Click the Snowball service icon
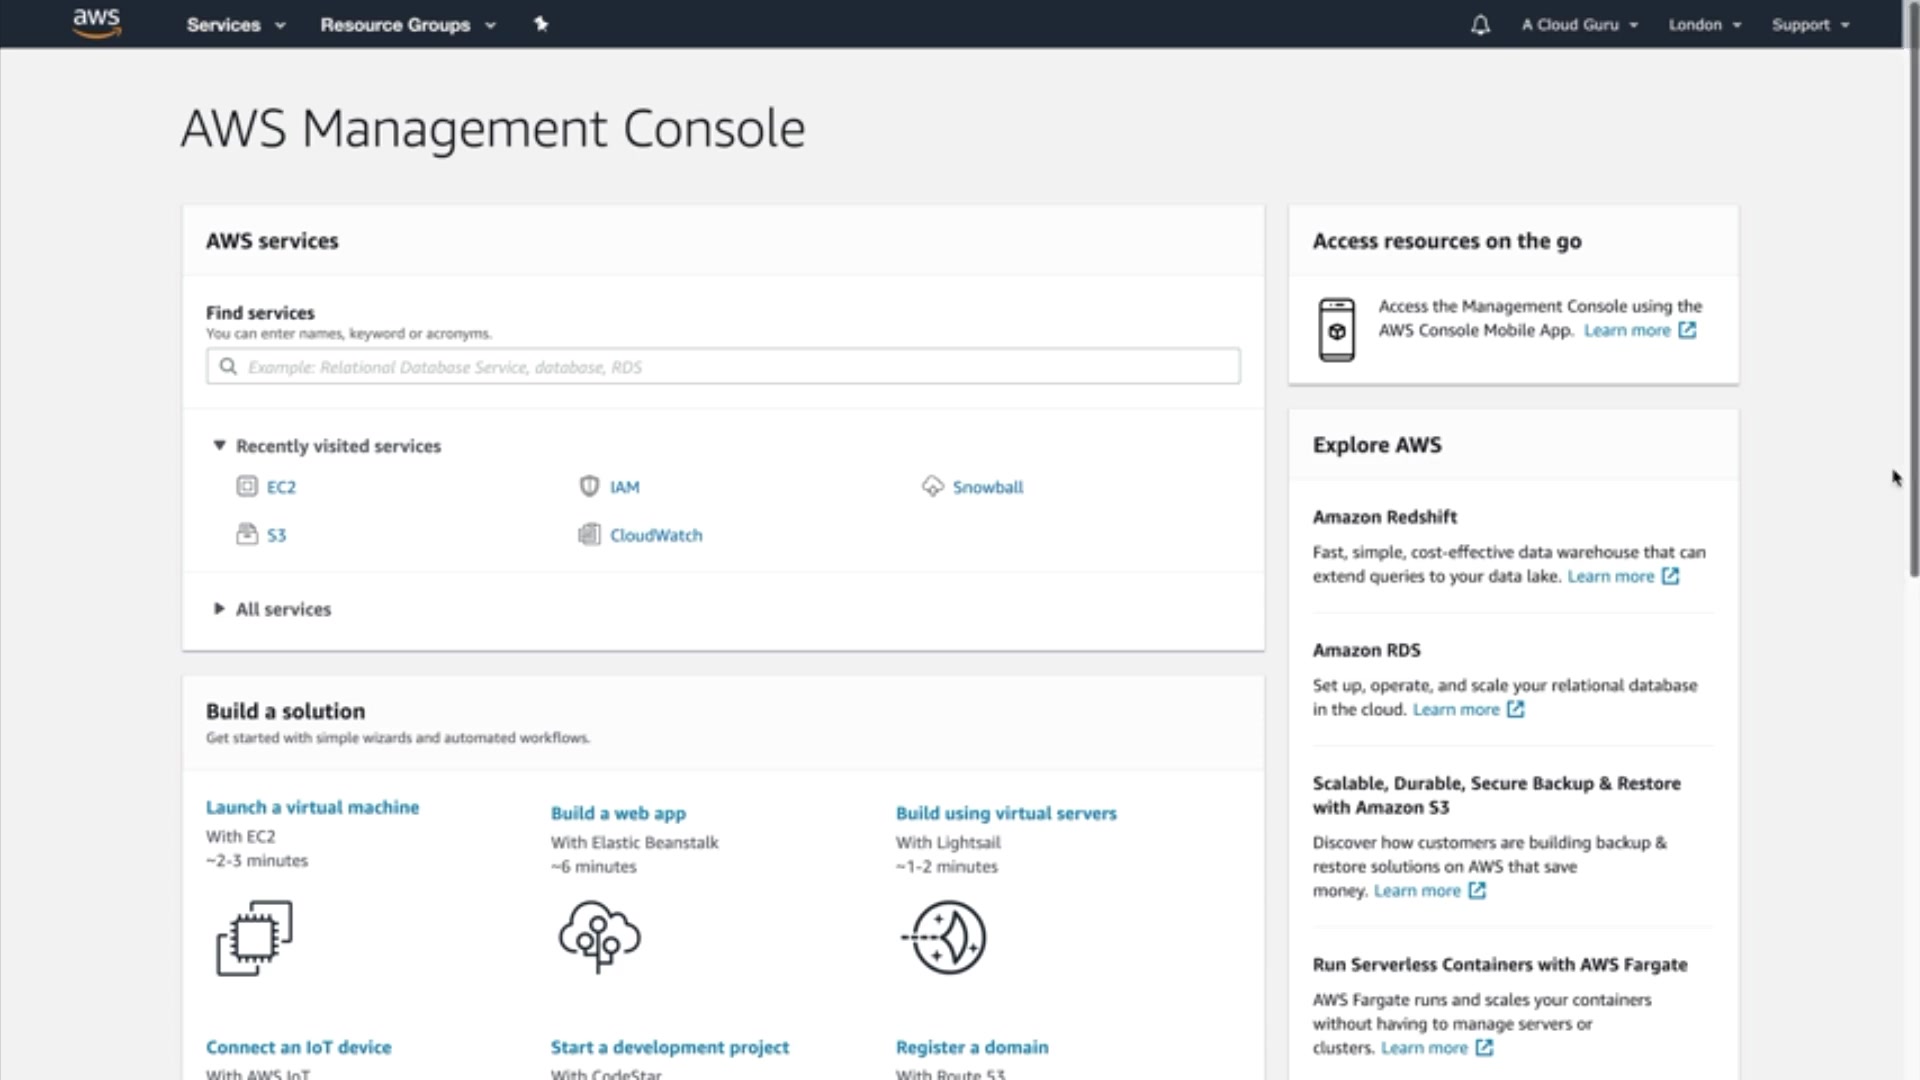The height and width of the screenshot is (1080, 1920). tap(932, 487)
